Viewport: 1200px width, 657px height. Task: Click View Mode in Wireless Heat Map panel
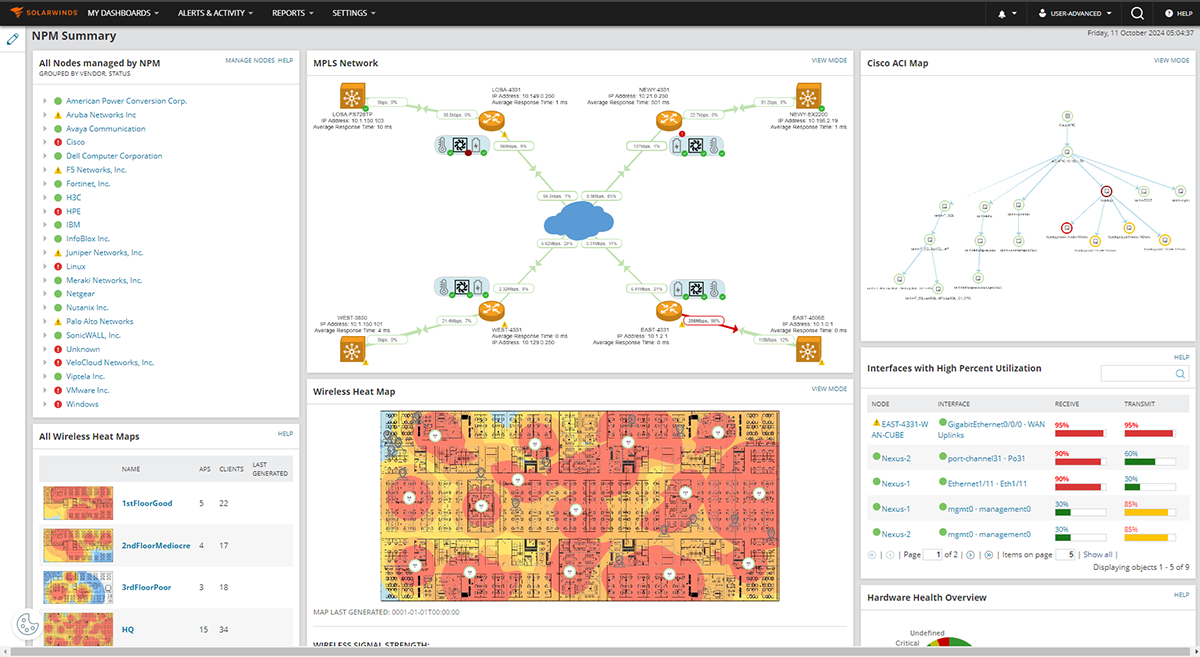[x=829, y=389]
